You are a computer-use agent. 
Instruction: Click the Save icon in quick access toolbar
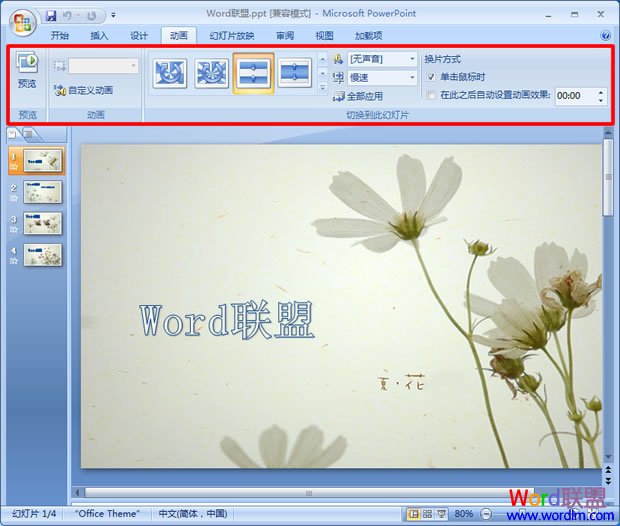click(x=50, y=15)
